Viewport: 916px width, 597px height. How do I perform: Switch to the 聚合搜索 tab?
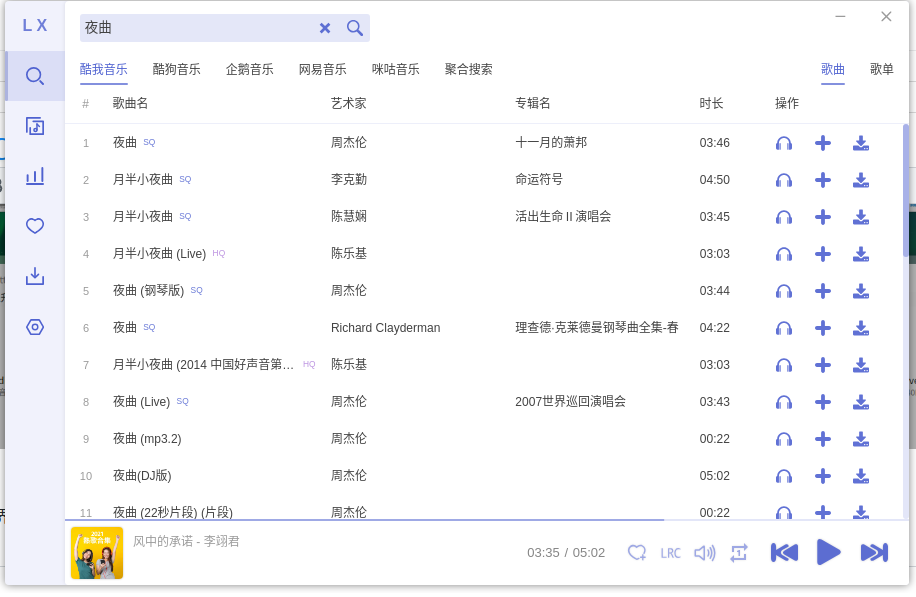pyautogui.click(x=469, y=70)
